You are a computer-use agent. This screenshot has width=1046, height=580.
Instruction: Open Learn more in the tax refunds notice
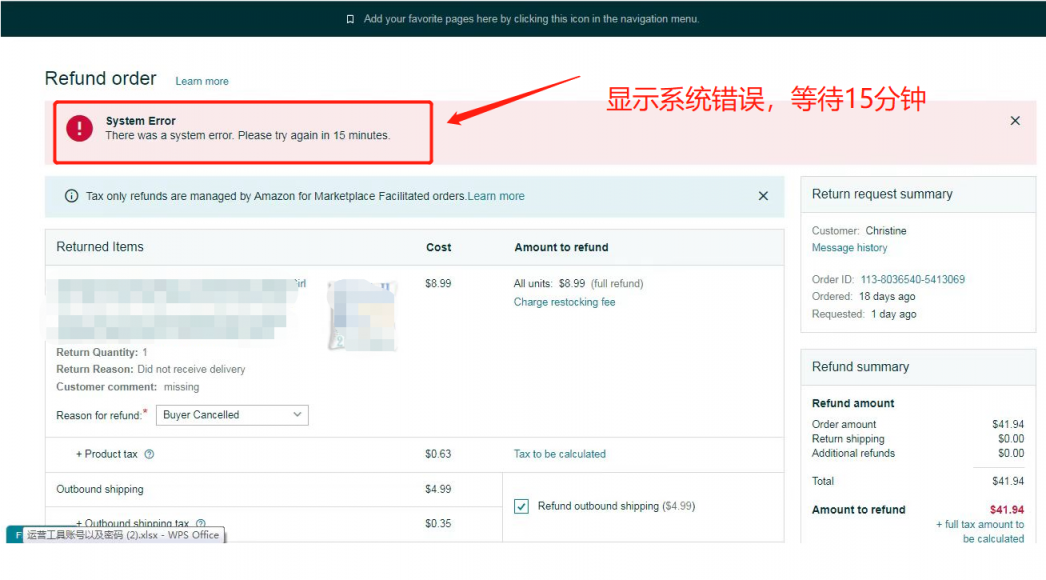496,196
